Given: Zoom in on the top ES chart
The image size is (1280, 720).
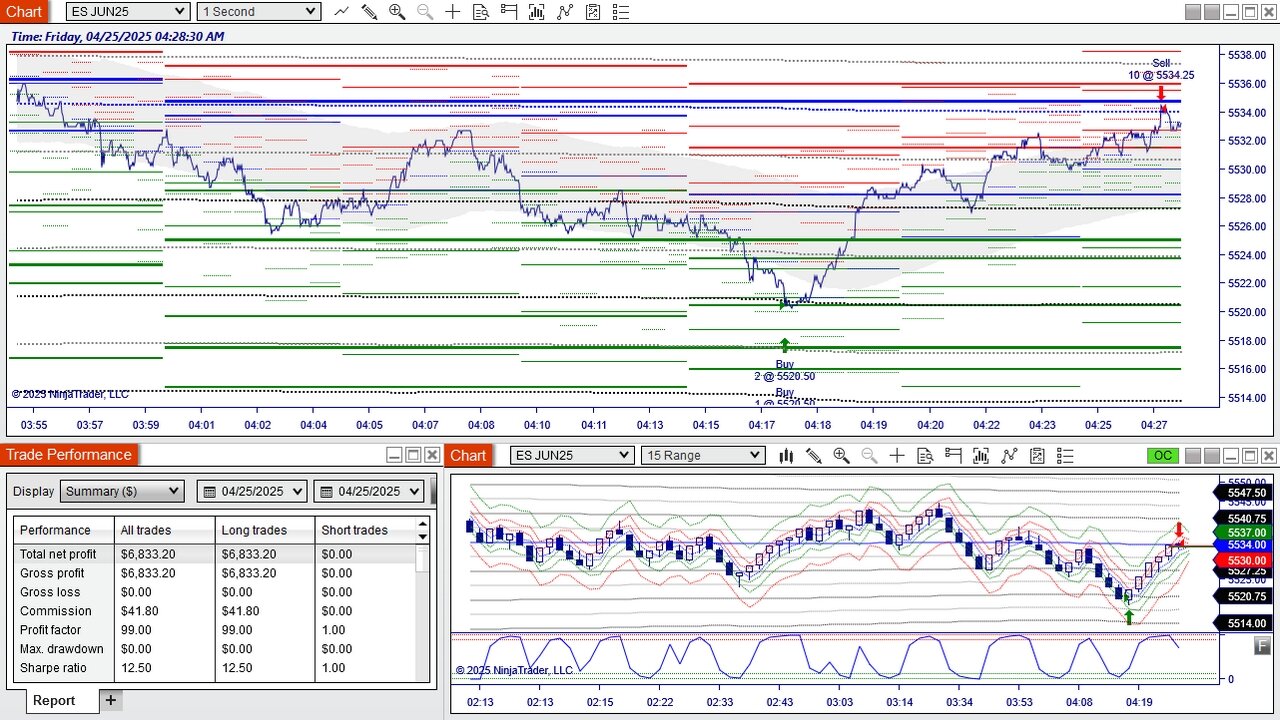Looking at the screenshot, I should [x=397, y=11].
